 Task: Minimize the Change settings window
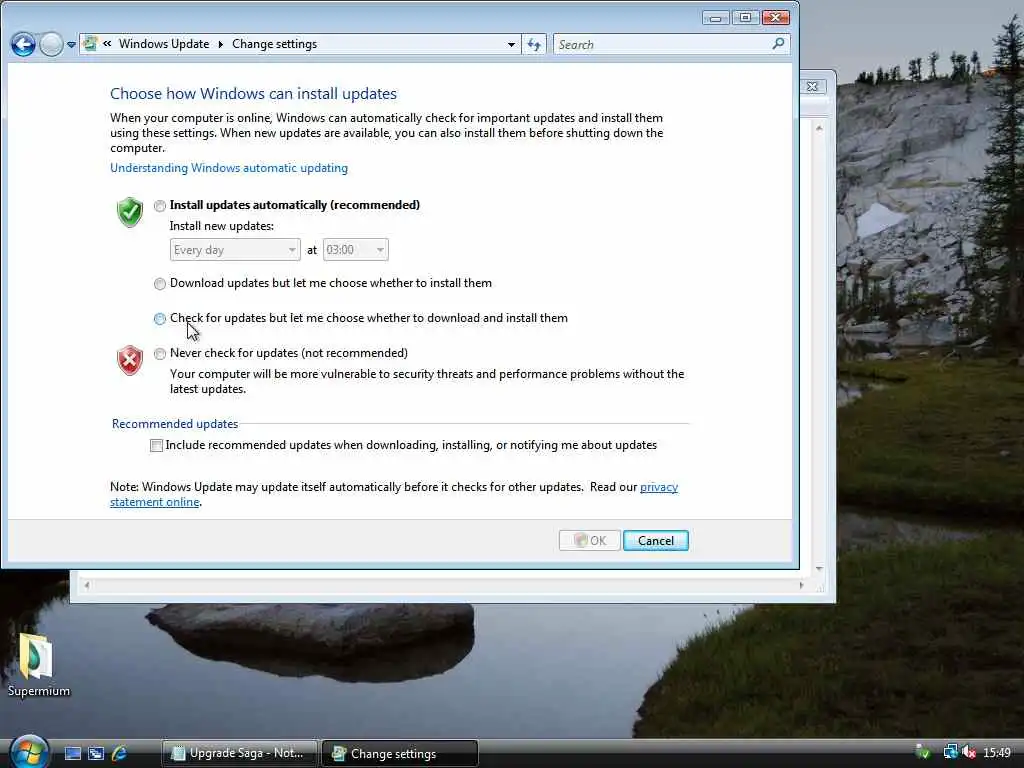[715, 18]
